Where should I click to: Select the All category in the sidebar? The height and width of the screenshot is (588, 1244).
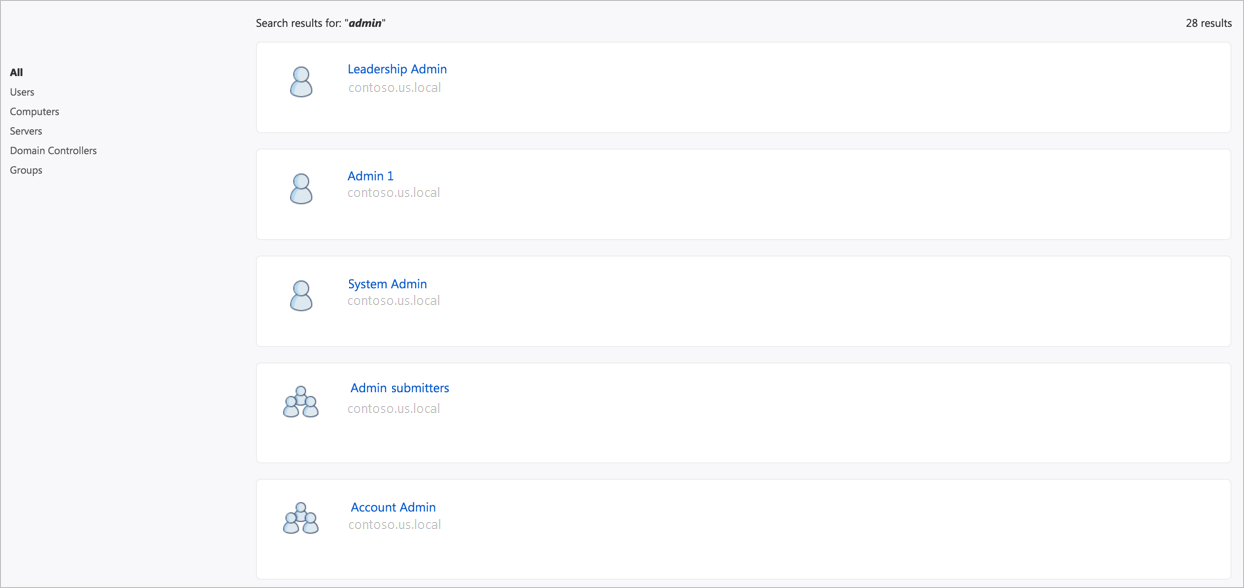click(16, 72)
